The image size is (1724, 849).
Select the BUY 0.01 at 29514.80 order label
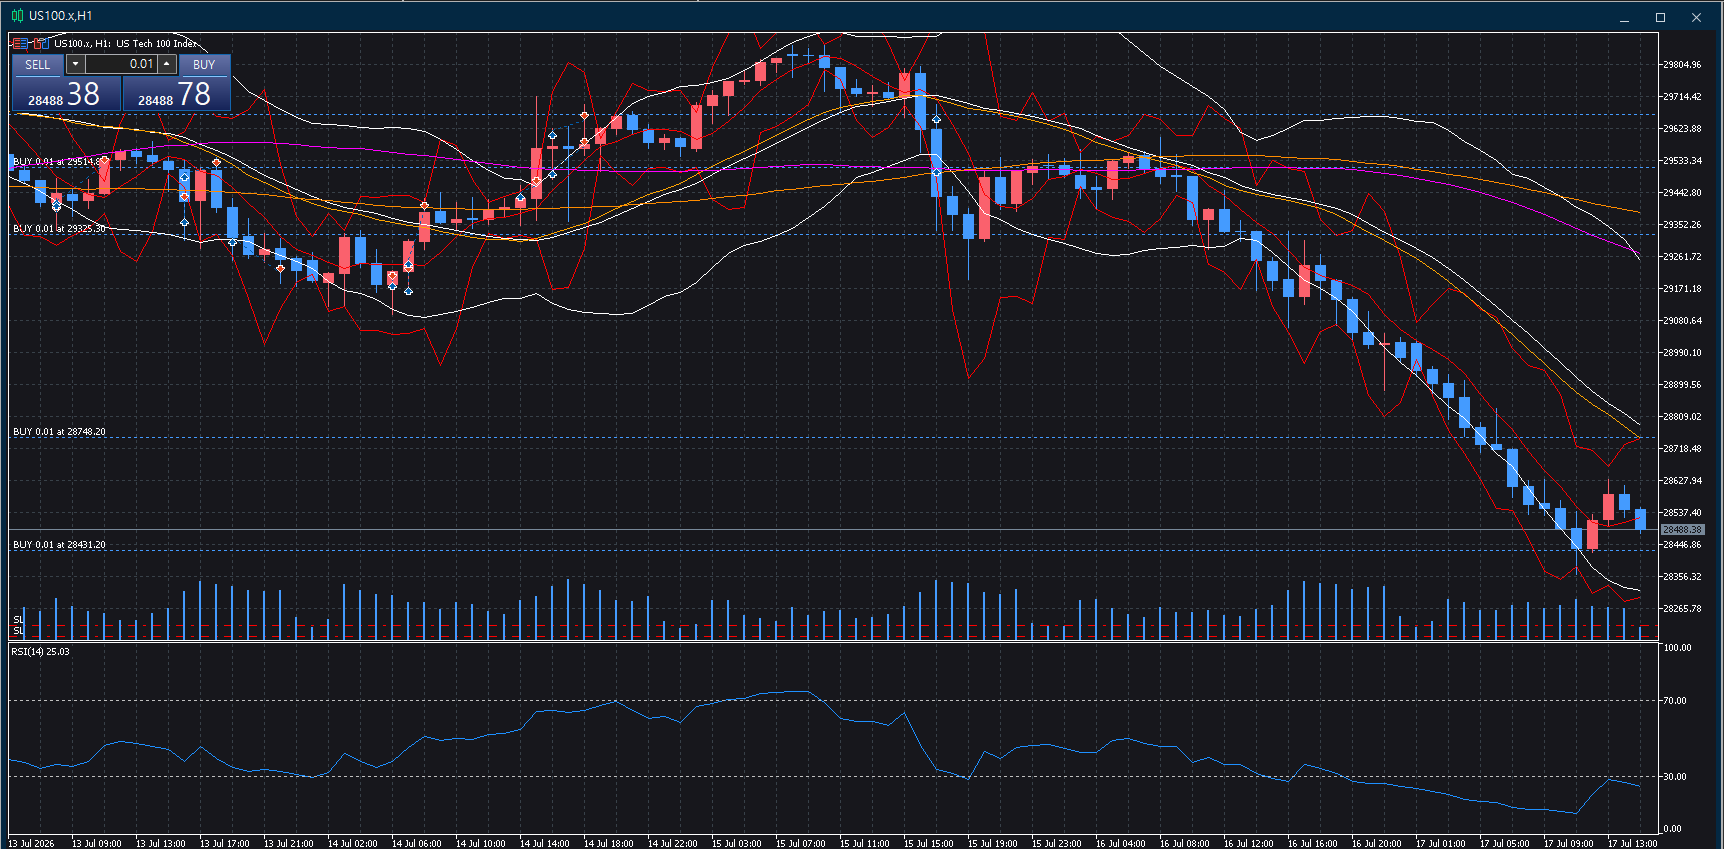pyautogui.click(x=57, y=161)
